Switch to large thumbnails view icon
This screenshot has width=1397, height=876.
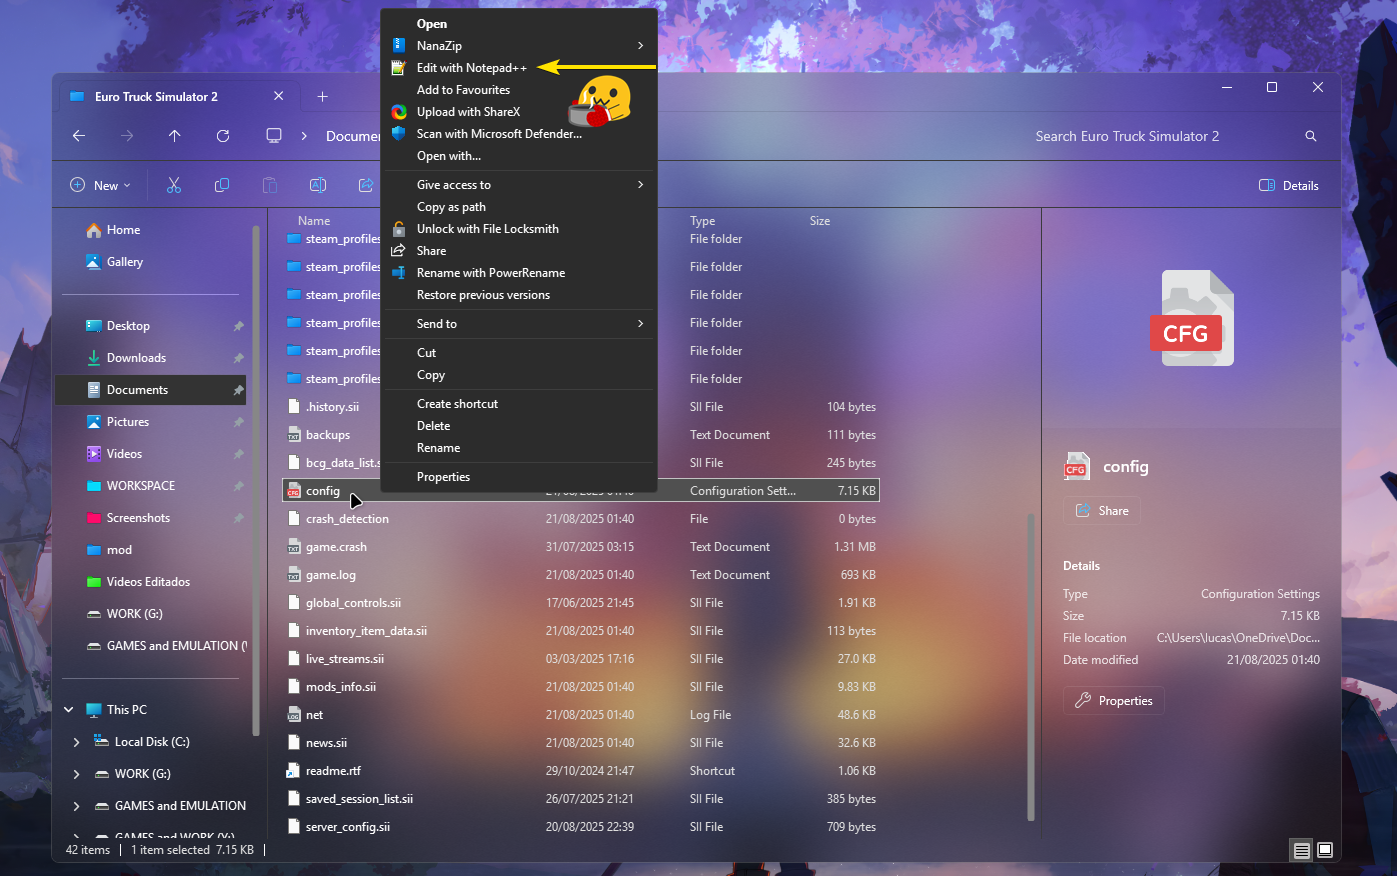1325,850
